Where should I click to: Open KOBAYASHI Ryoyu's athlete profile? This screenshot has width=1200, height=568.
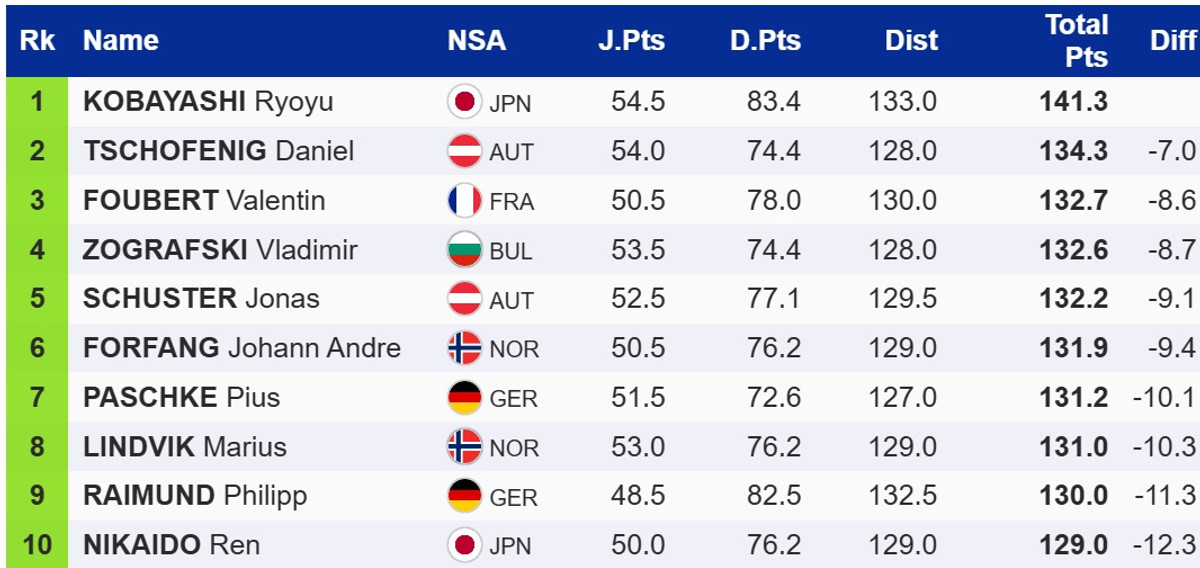208,102
